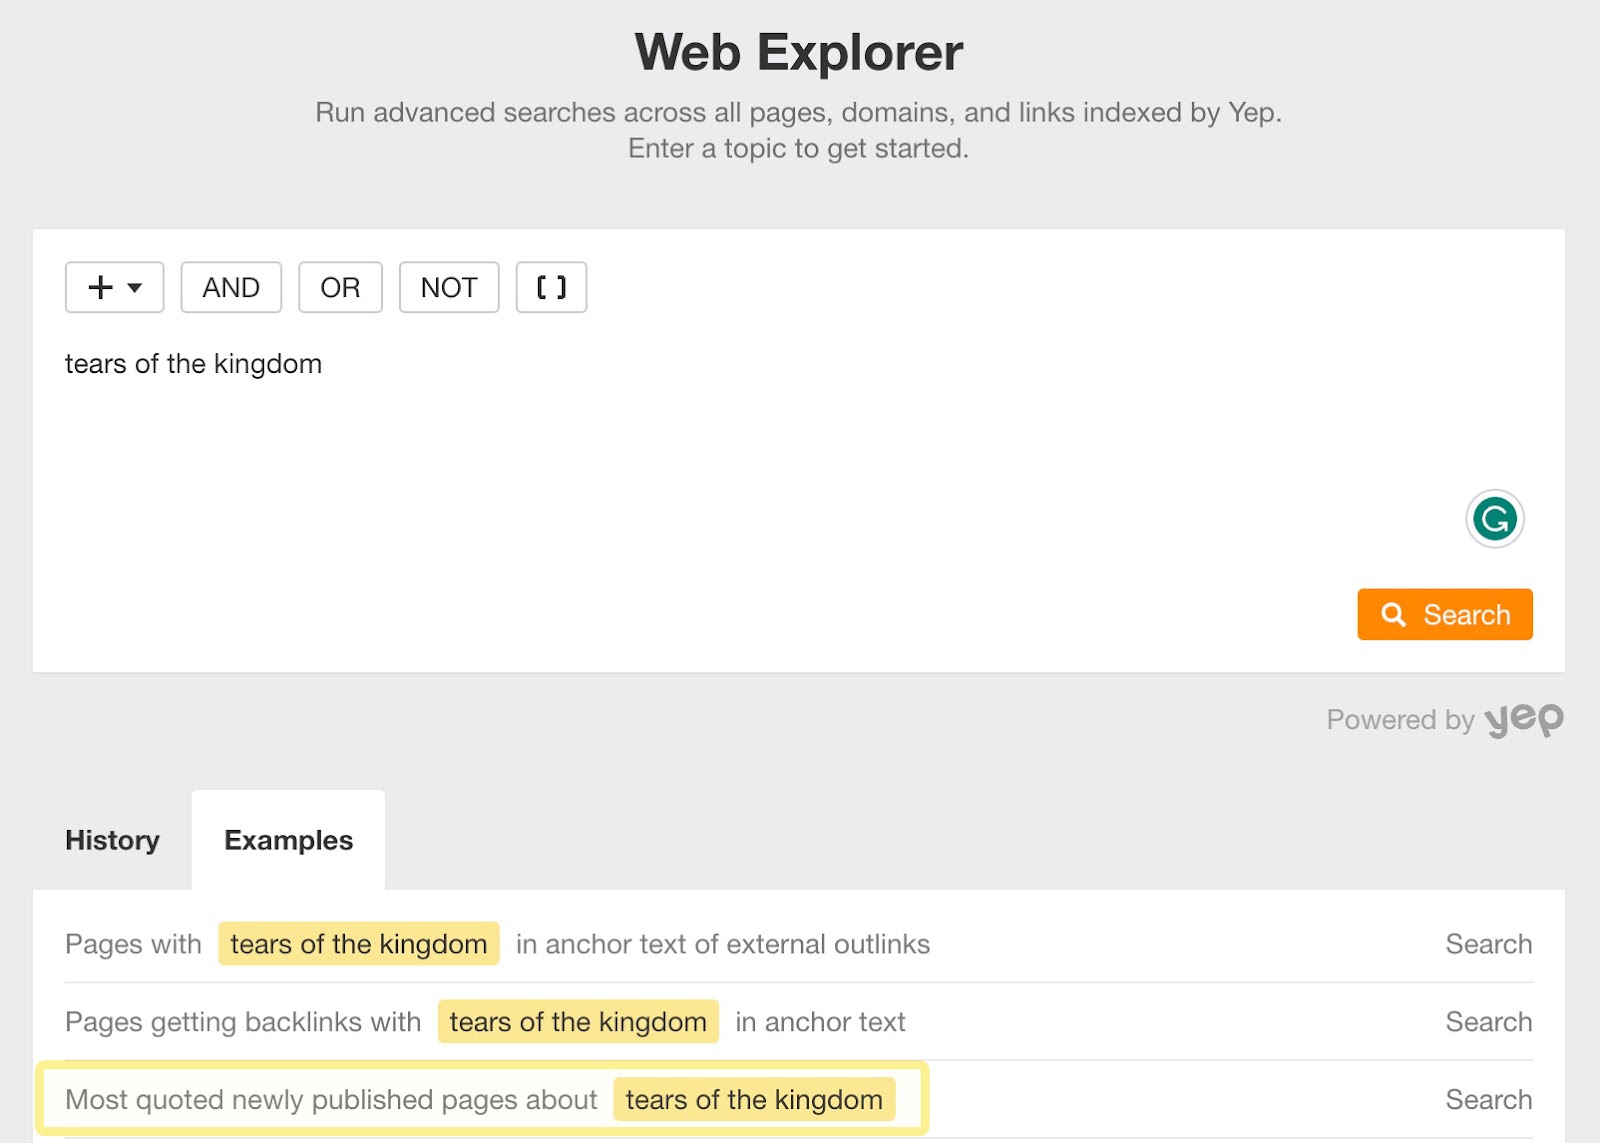Image resolution: width=1600 pixels, height=1143 pixels.
Task: Click the plus icon to add an operator
Action: coord(99,287)
